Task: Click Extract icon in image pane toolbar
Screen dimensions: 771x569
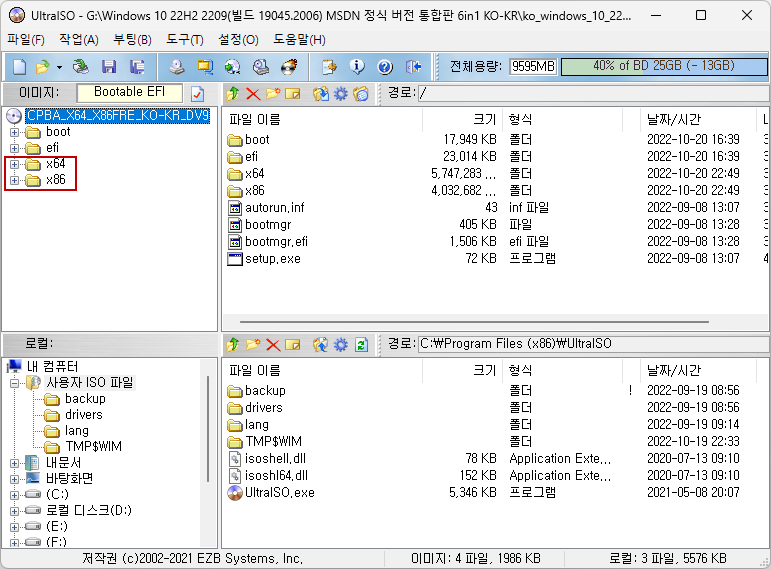Action: 321,93
